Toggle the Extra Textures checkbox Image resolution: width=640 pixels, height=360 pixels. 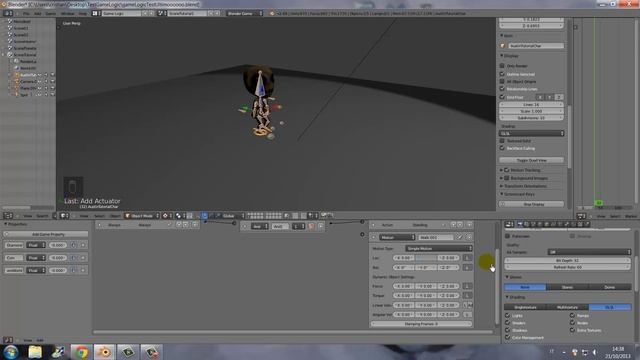click(572, 330)
